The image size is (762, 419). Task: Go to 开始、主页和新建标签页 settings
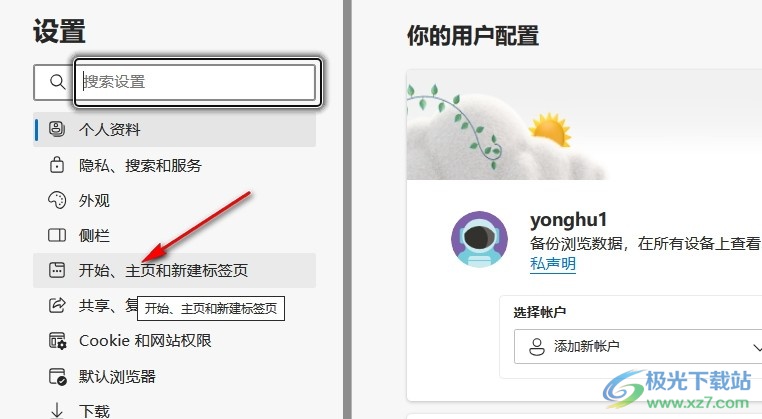(x=174, y=270)
